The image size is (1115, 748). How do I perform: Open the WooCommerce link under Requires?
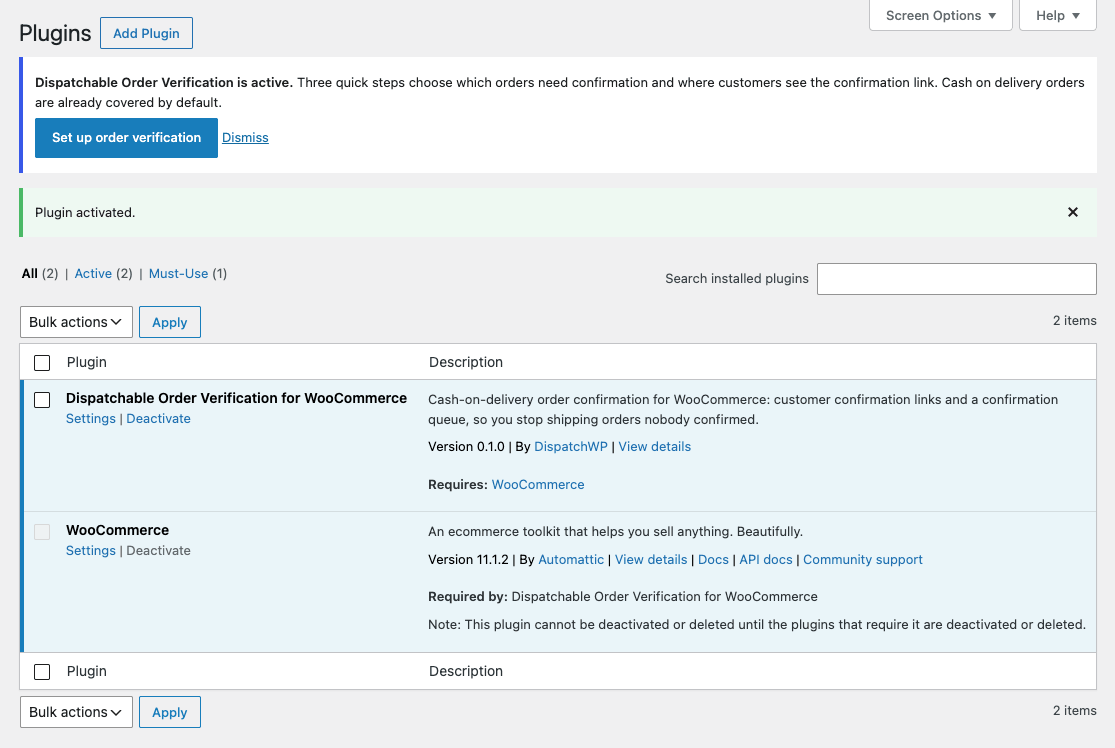pos(538,484)
